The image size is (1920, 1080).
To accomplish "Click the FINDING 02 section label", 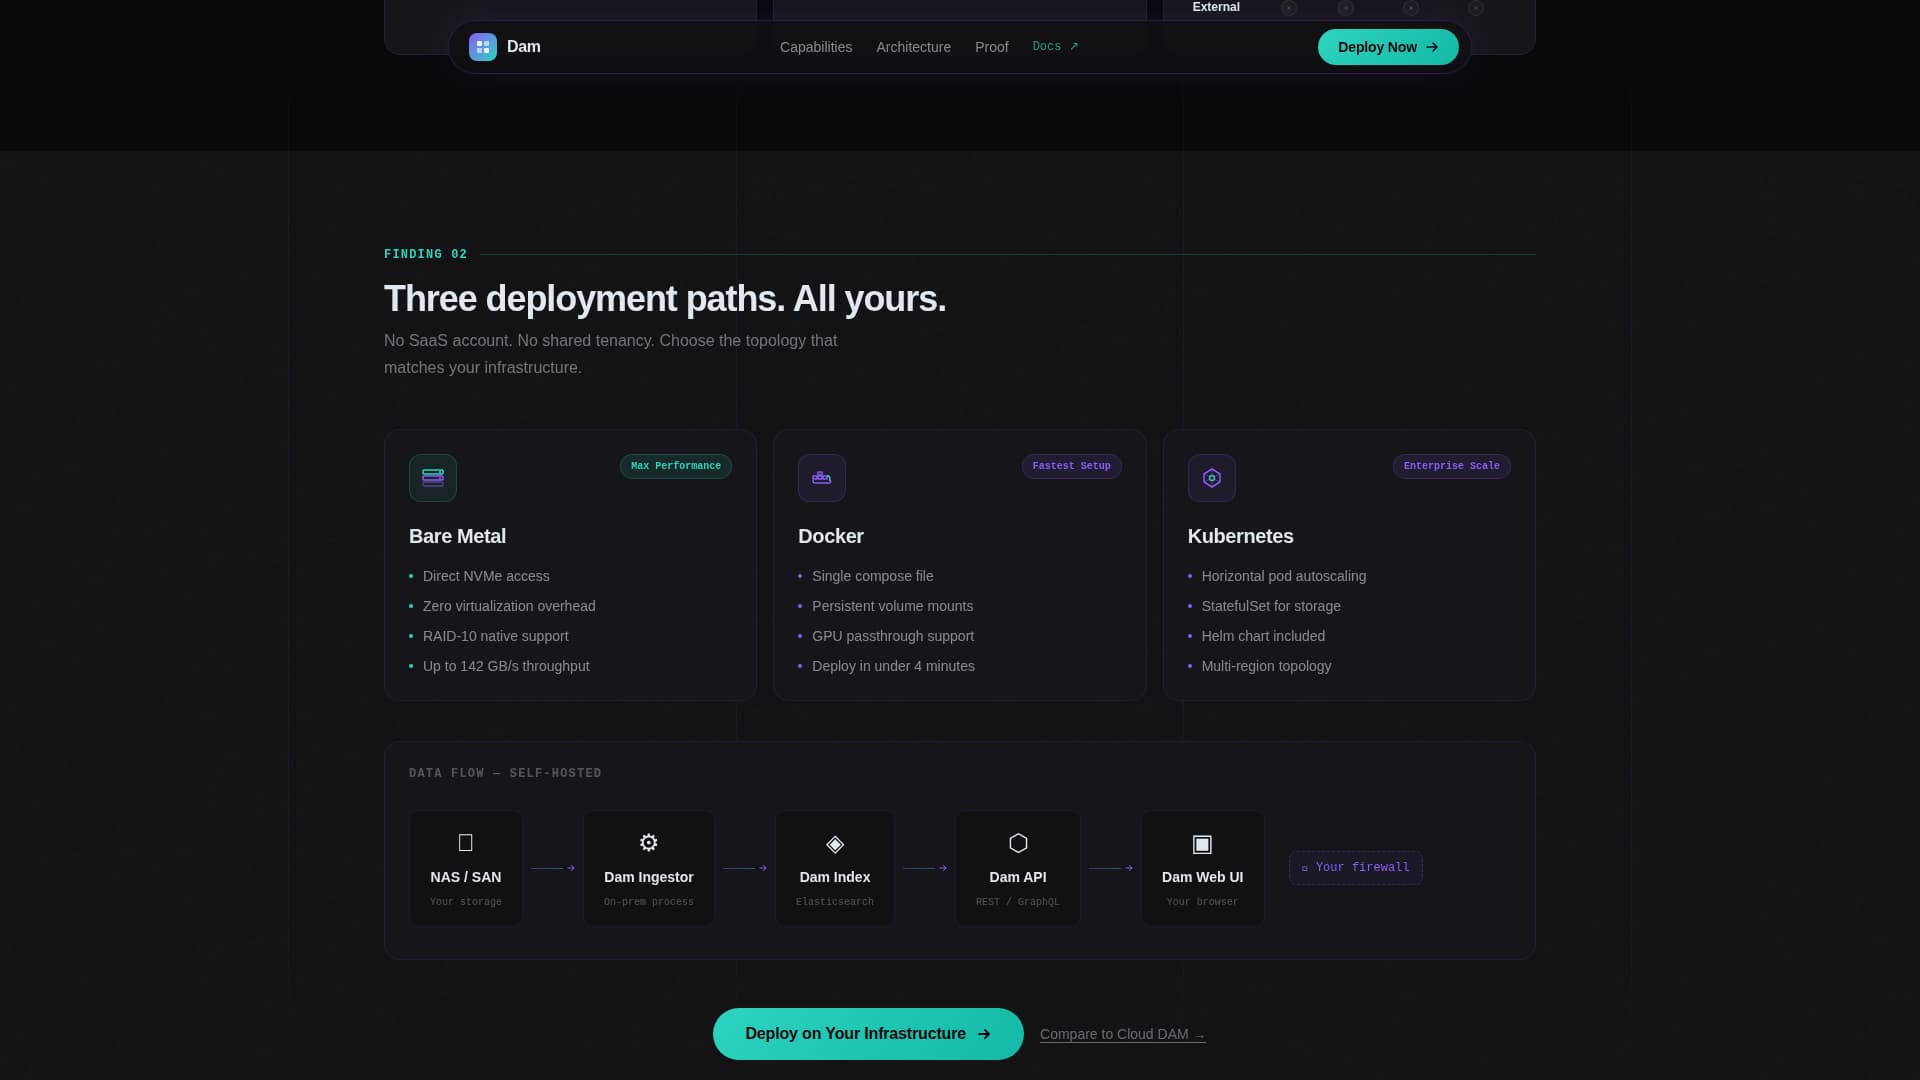I will (x=425, y=254).
